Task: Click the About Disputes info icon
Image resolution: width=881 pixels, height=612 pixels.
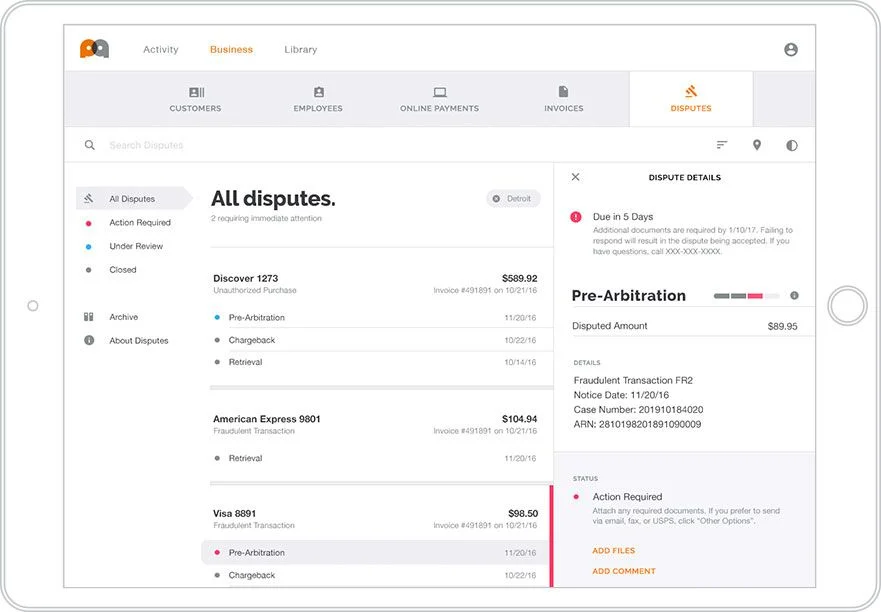Action: click(x=89, y=340)
